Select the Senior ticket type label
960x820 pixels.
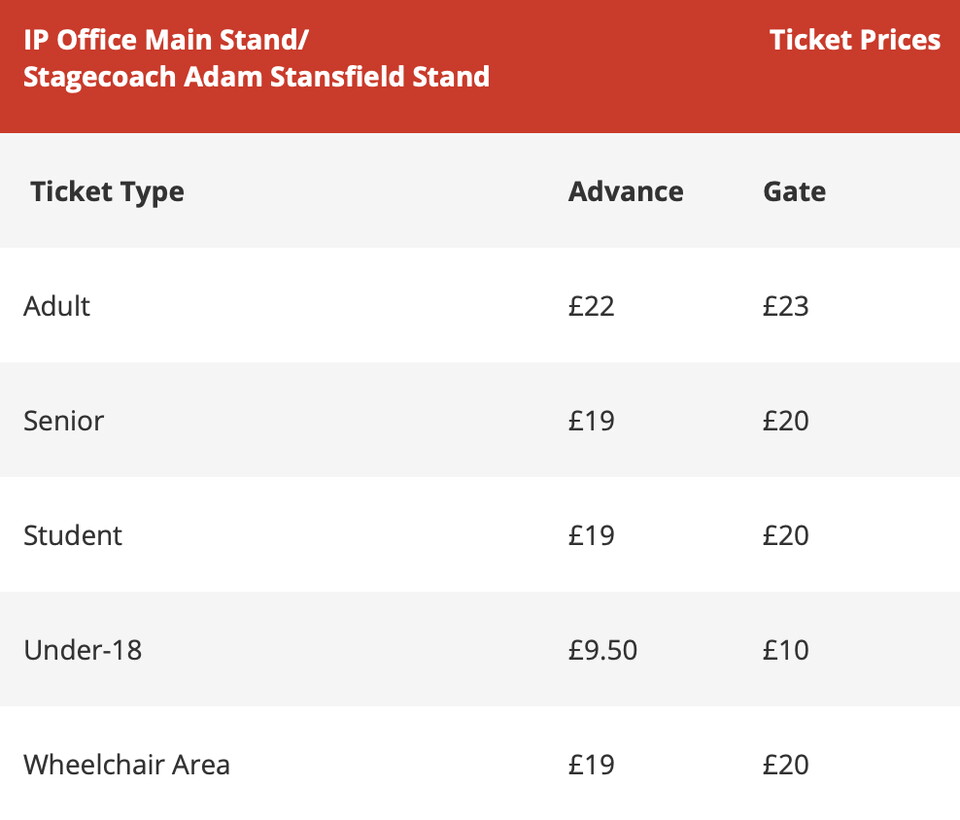click(64, 420)
